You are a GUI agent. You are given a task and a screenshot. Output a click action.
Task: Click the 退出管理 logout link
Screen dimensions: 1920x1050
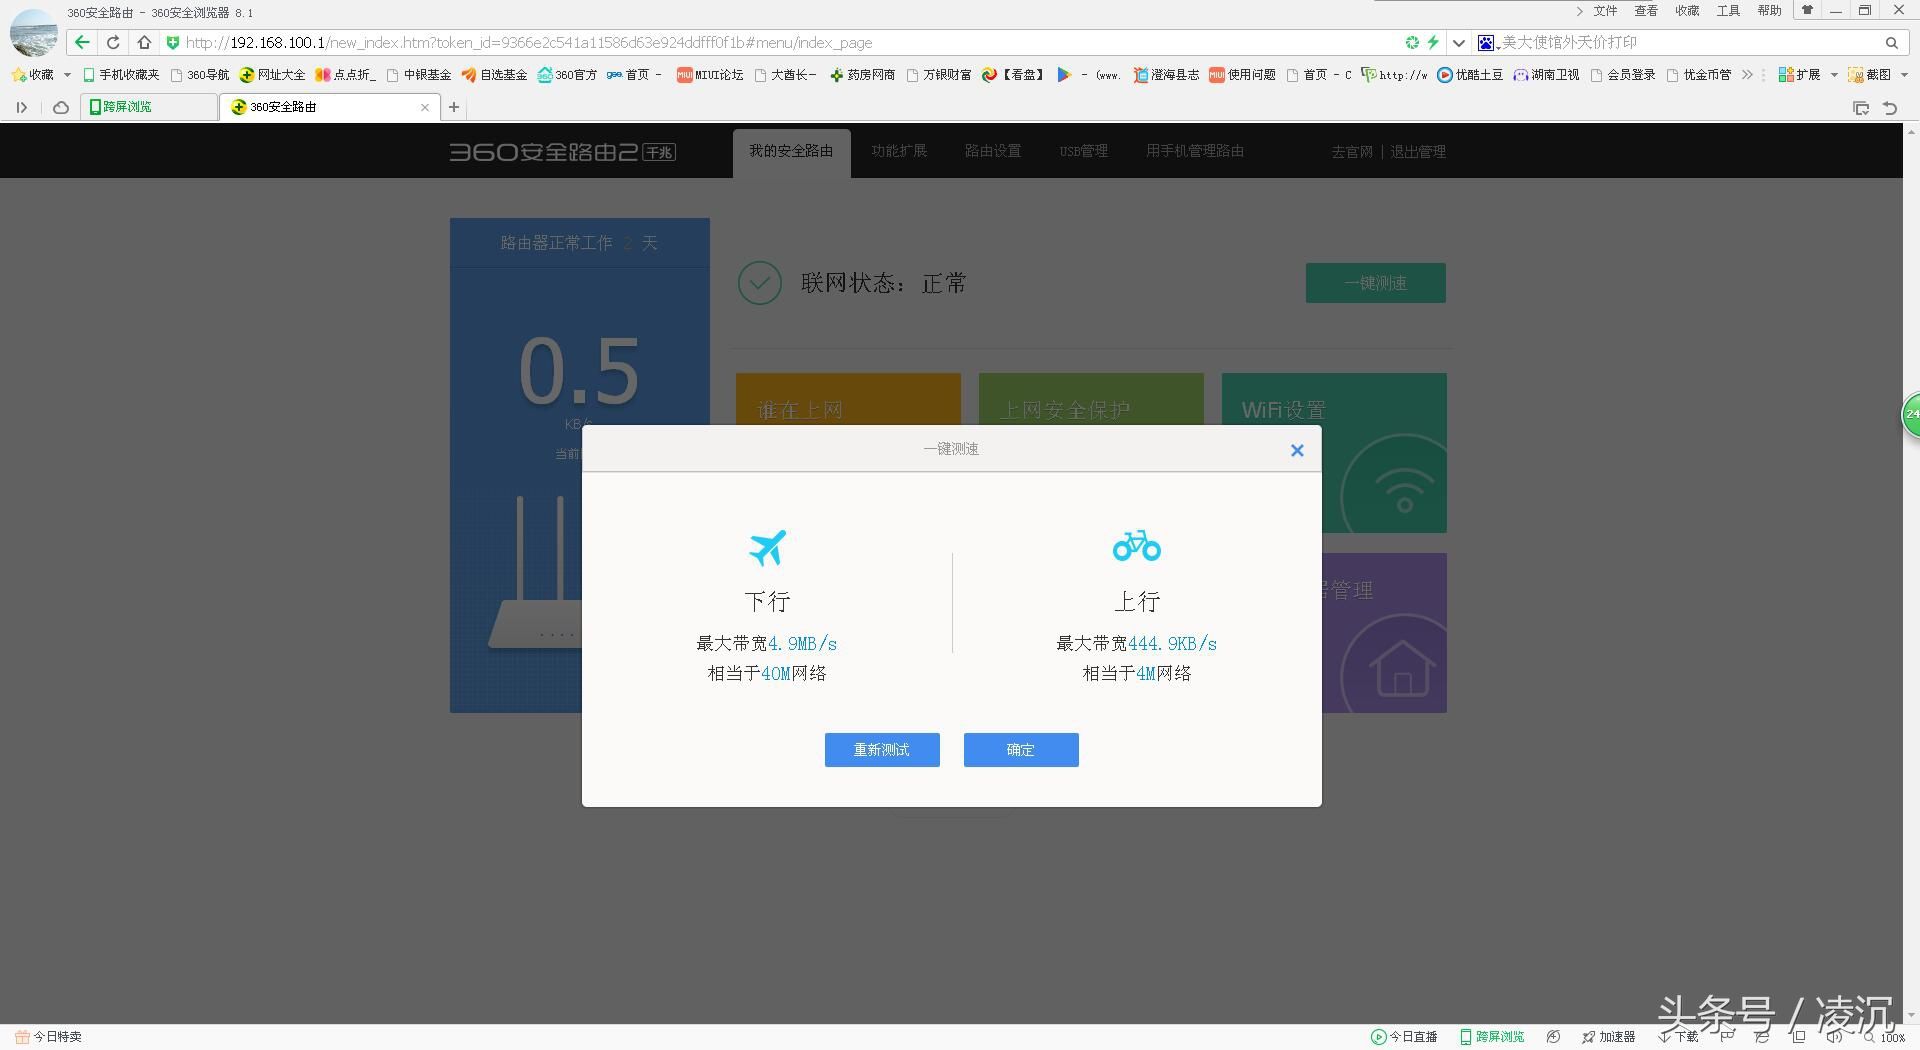pyautogui.click(x=1418, y=152)
